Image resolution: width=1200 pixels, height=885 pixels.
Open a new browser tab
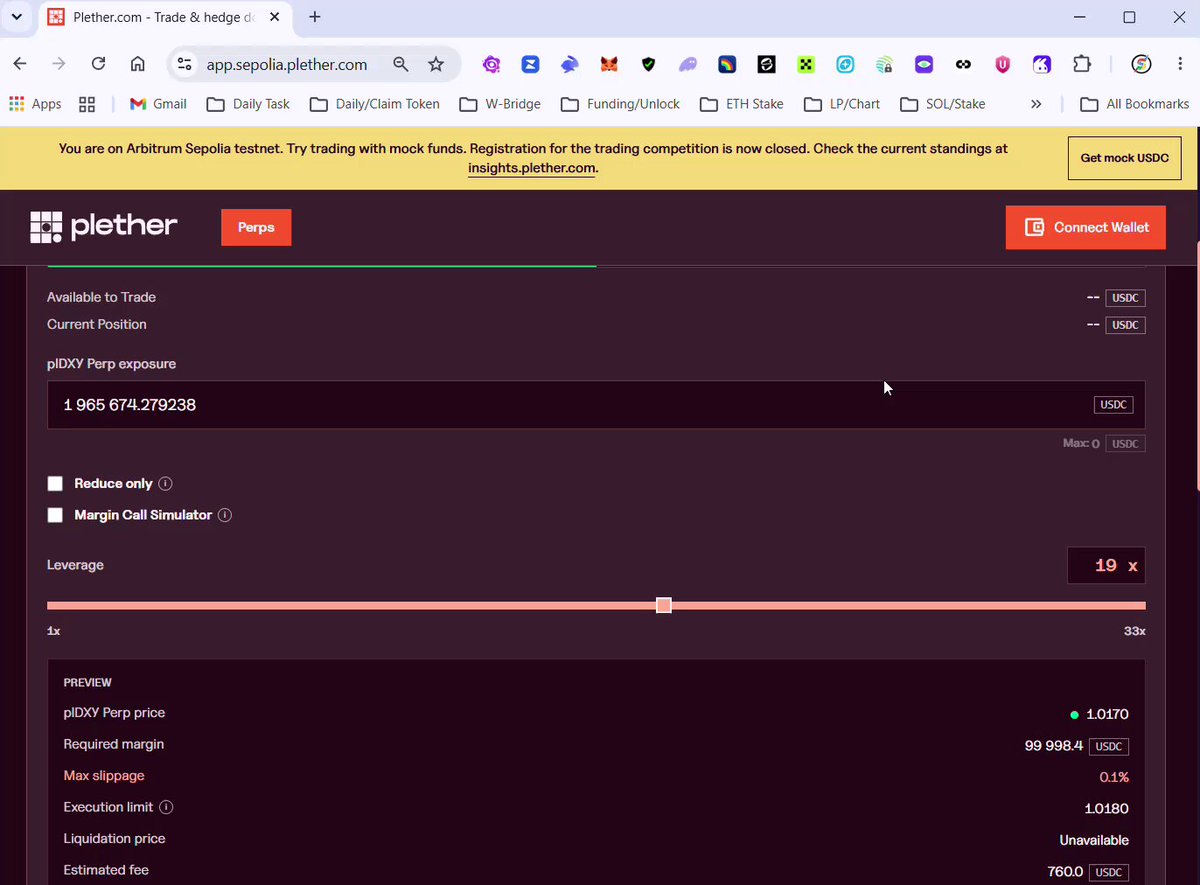[315, 17]
